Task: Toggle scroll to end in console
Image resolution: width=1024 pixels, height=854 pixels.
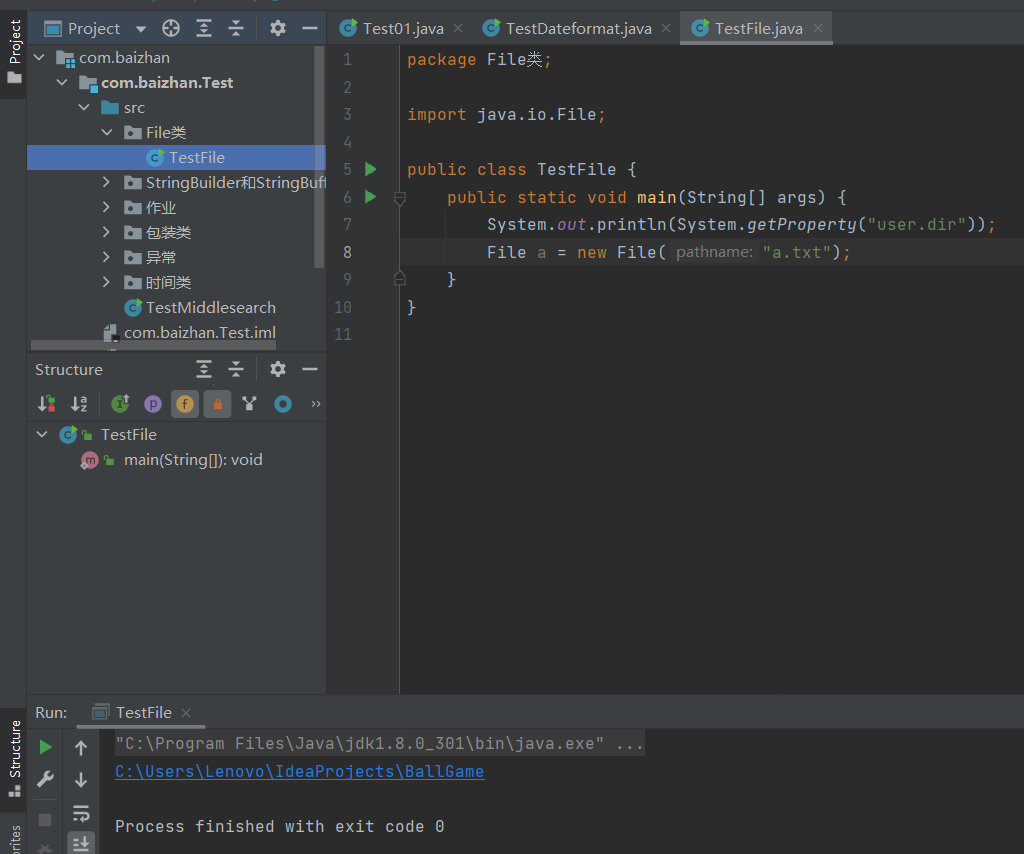Action: [x=81, y=844]
